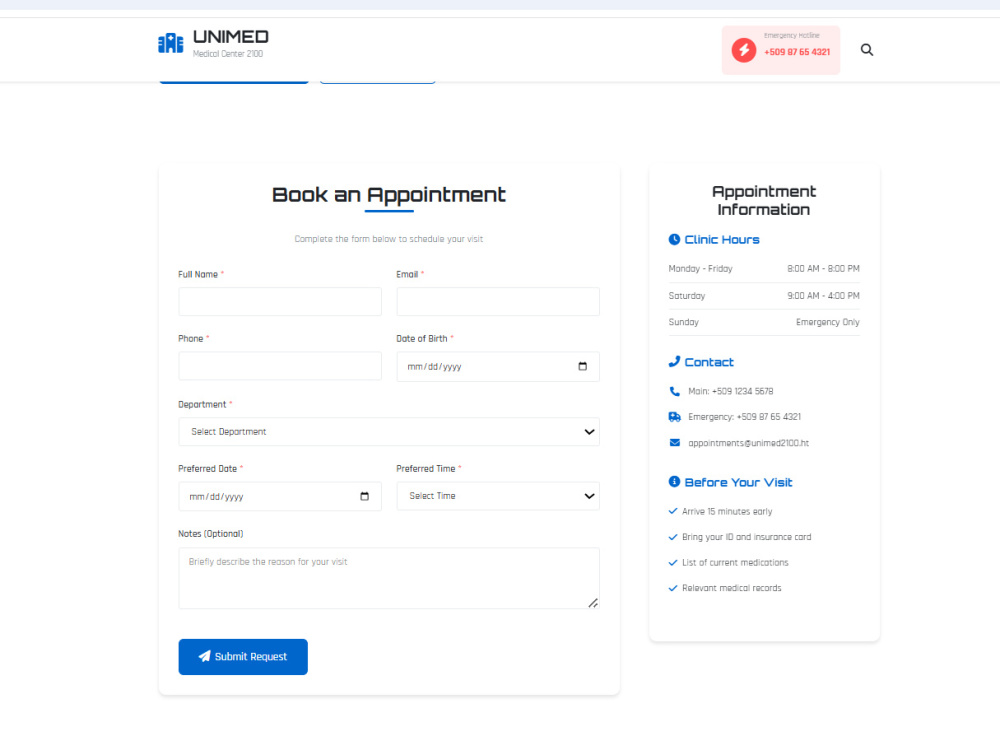Viewport: 1000px width, 750px height.
Task: Click checkmark next to Arrive 15 minutes early
Action: coord(673,511)
